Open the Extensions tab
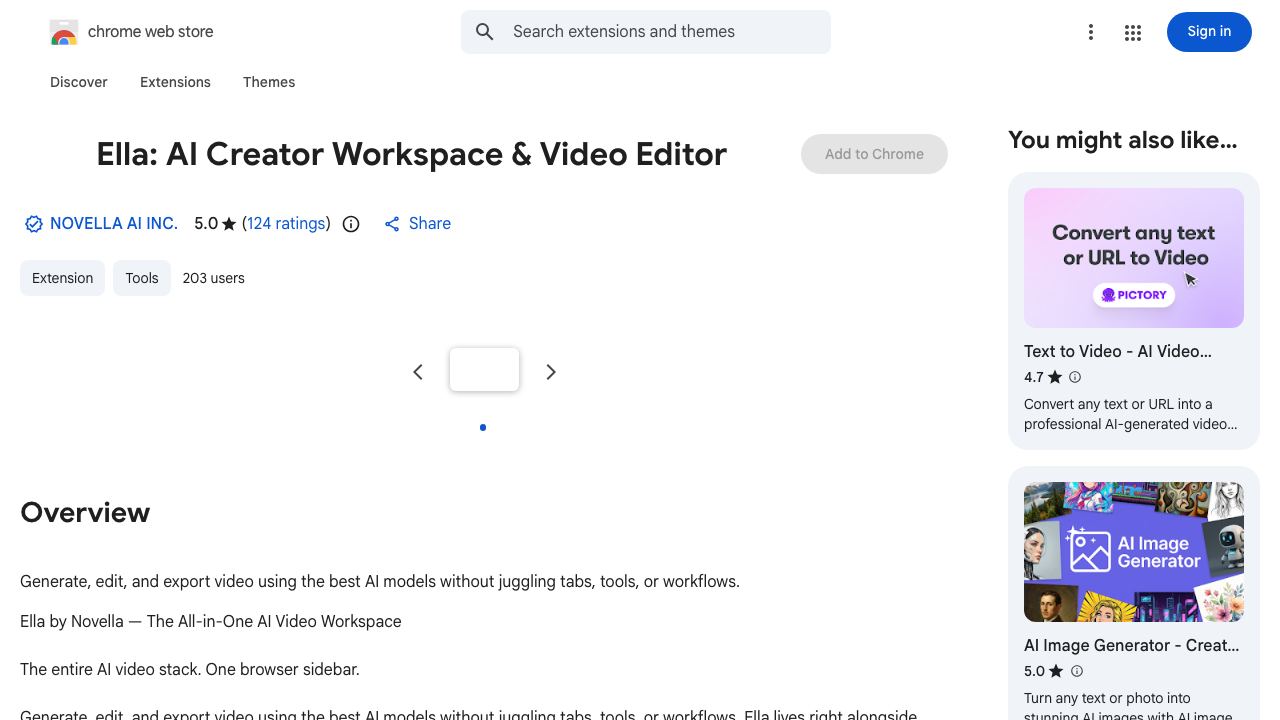 click(x=175, y=82)
